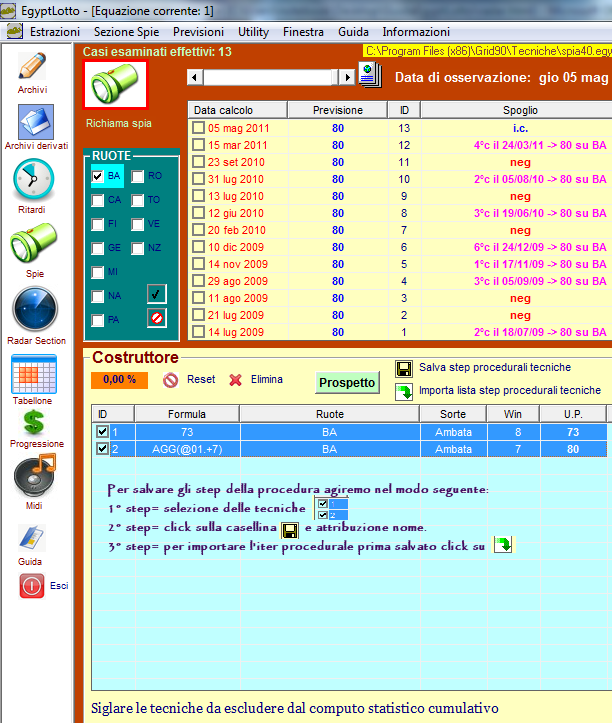This screenshot has height=723, width=612.
Task: Click the scrollbar right arrow
Action: [347, 77]
